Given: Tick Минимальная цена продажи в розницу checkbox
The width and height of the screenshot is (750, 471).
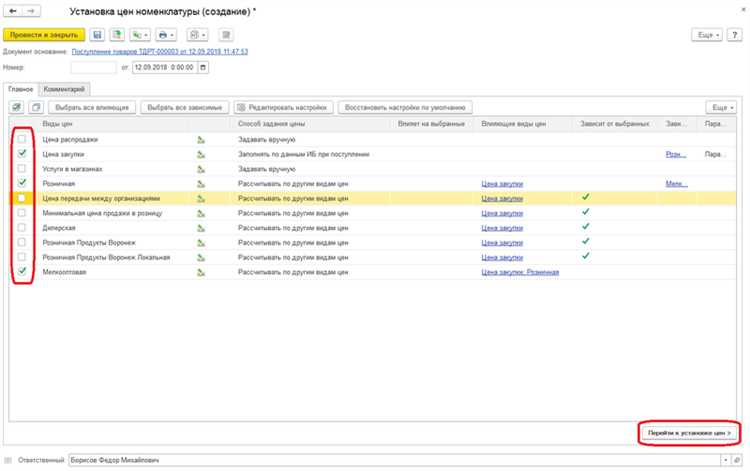Looking at the screenshot, I should coord(22,213).
